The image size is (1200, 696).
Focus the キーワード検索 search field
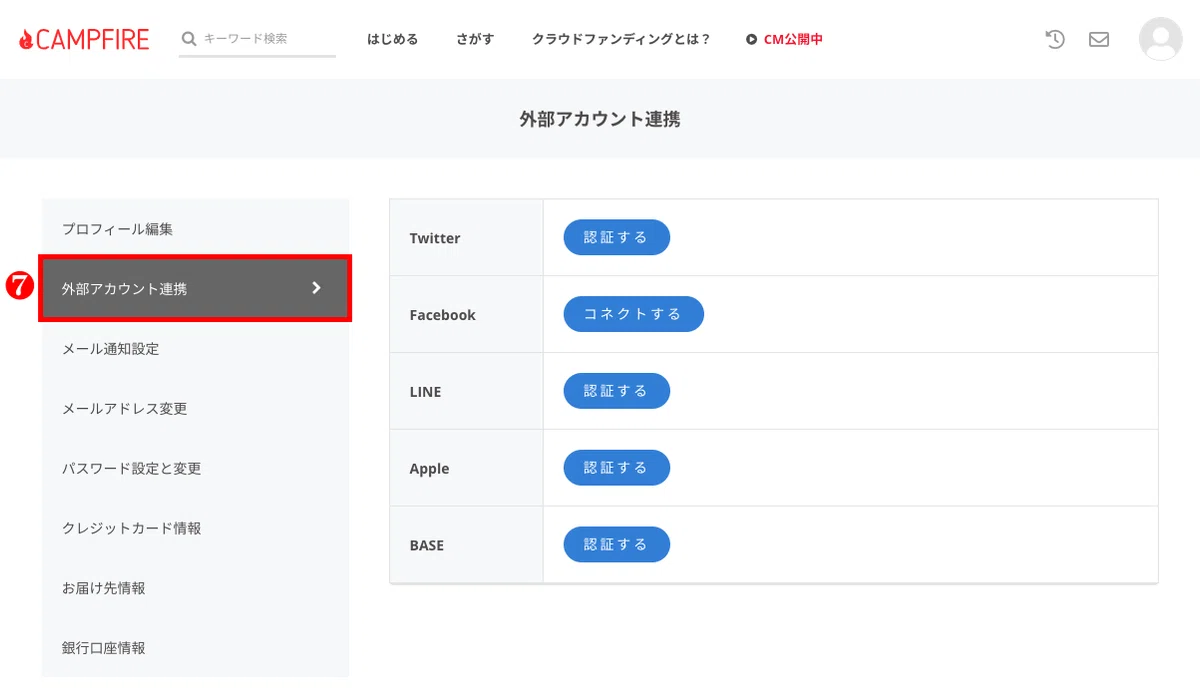point(257,39)
